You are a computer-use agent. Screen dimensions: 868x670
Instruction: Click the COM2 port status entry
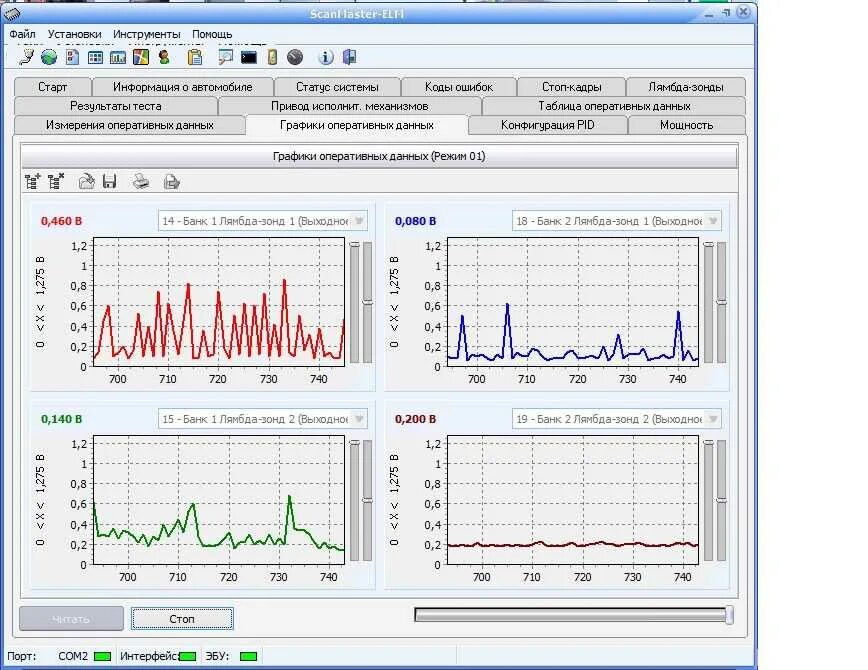pyautogui.click(x=73, y=656)
